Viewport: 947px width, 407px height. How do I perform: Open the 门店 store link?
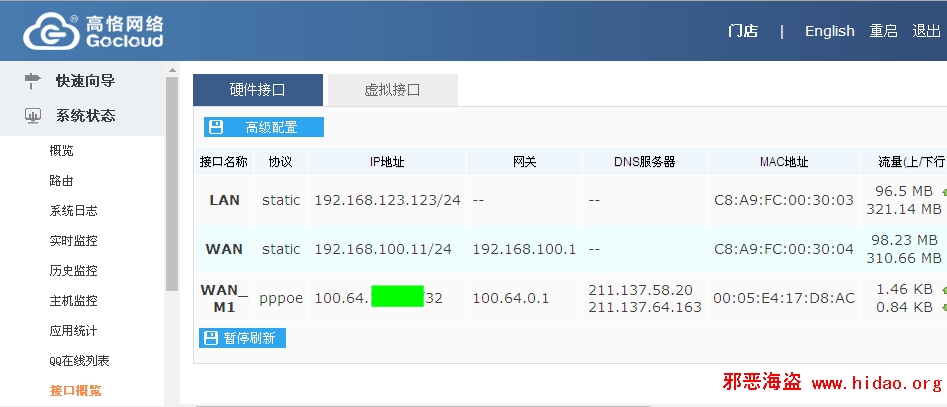[x=743, y=31]
